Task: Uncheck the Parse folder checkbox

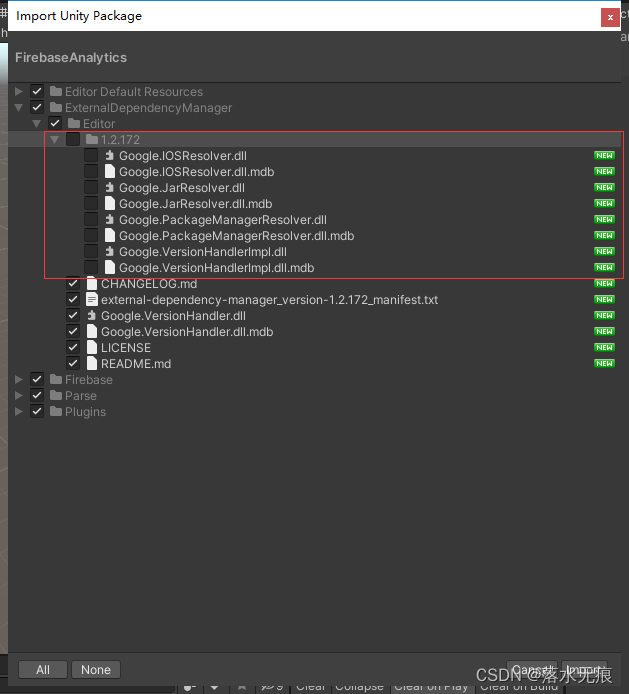Action: click(x=37, y=395)
